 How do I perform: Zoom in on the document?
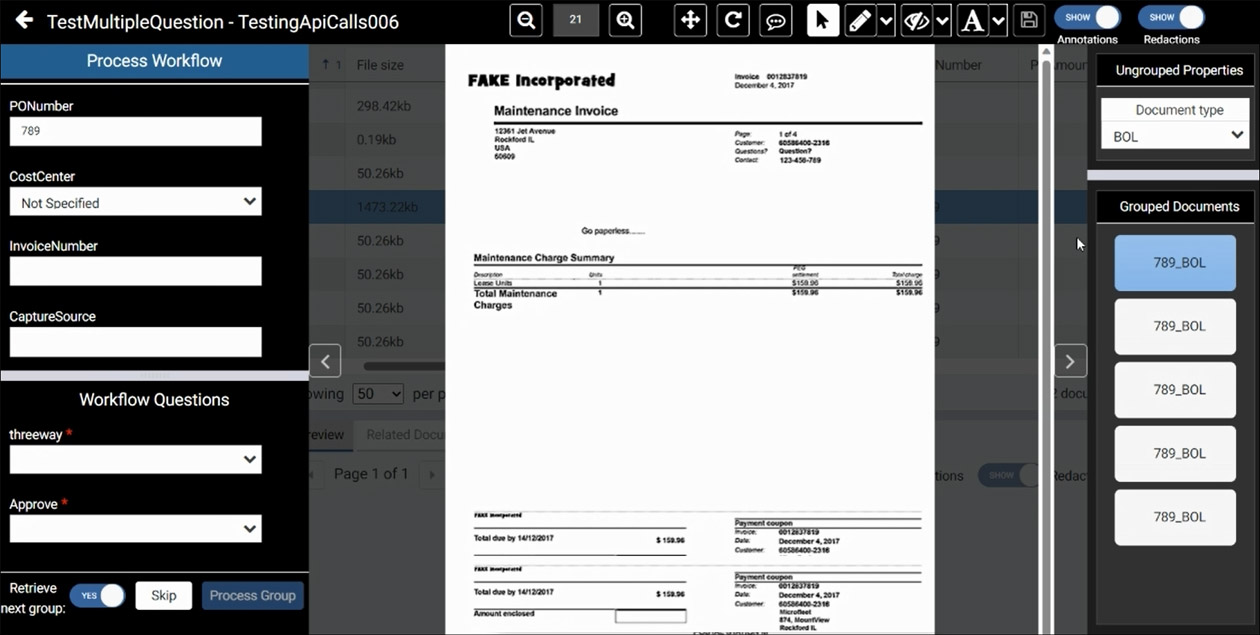click(625, 20)
